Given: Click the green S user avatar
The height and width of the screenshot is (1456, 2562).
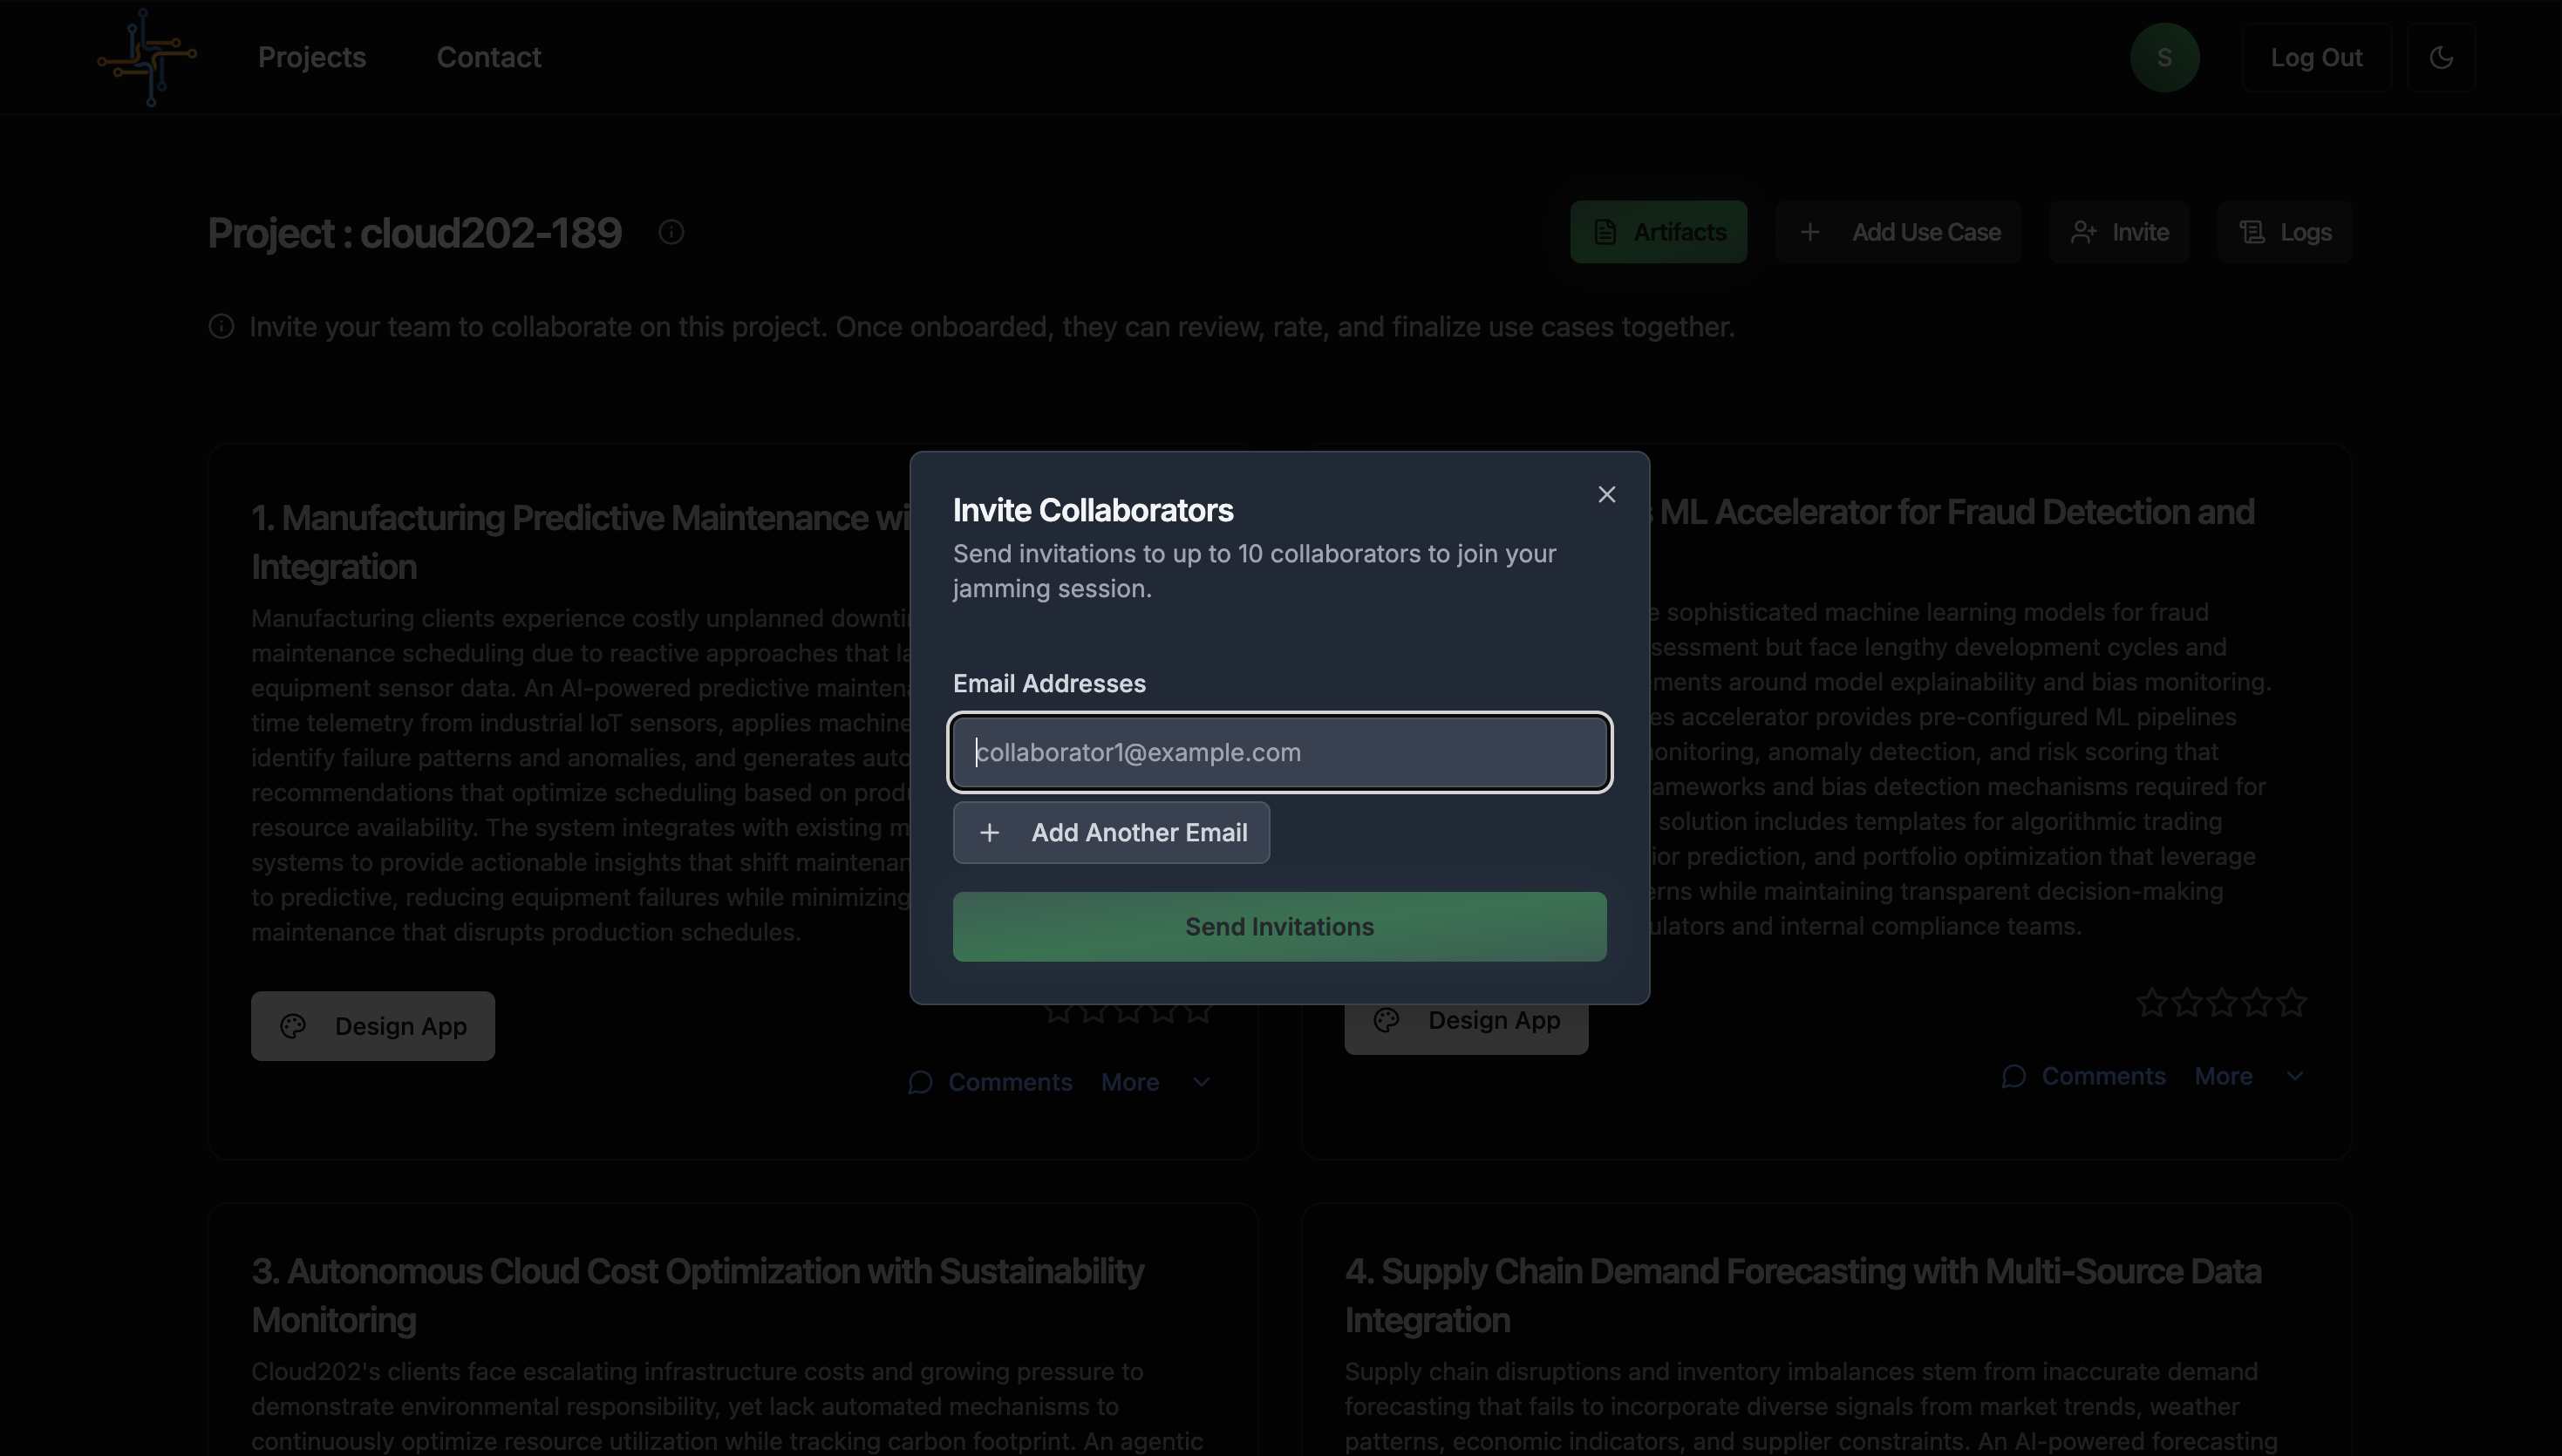Looking at the screenshot, I should pos(2164,57).
